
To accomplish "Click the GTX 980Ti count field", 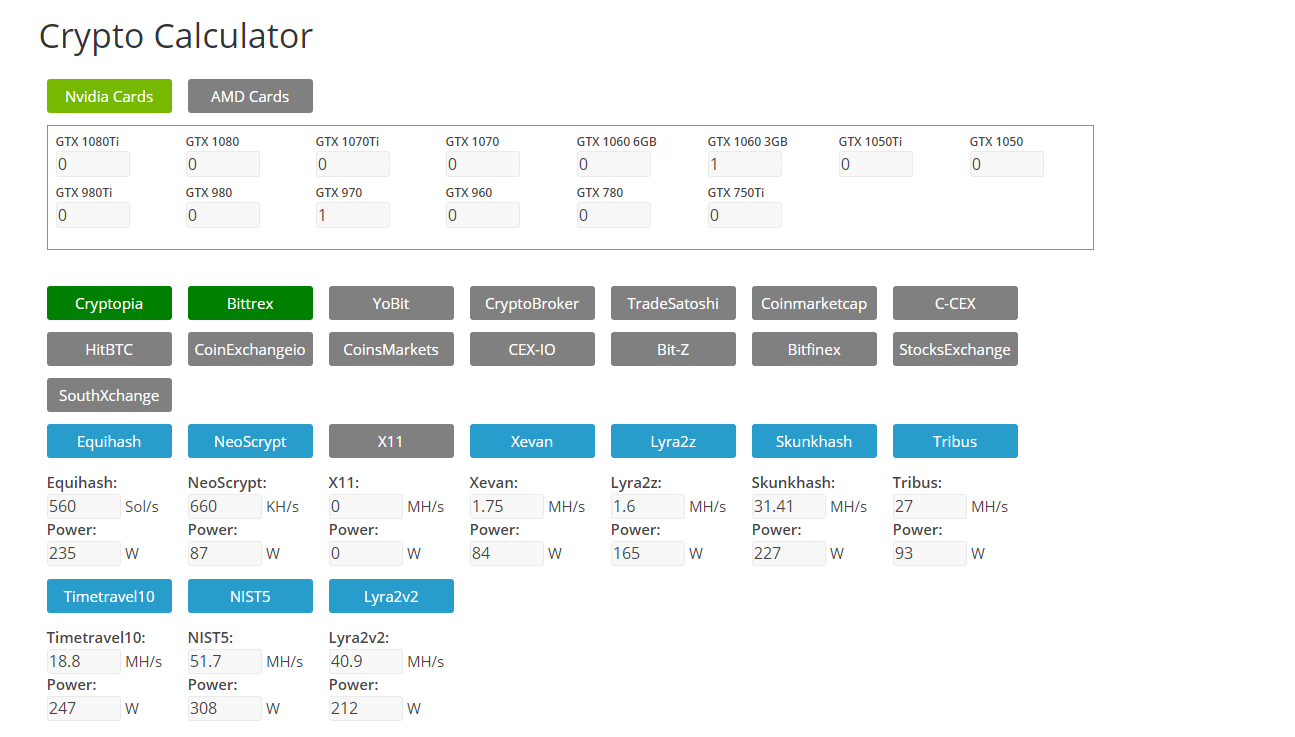I will pos(93,215).
